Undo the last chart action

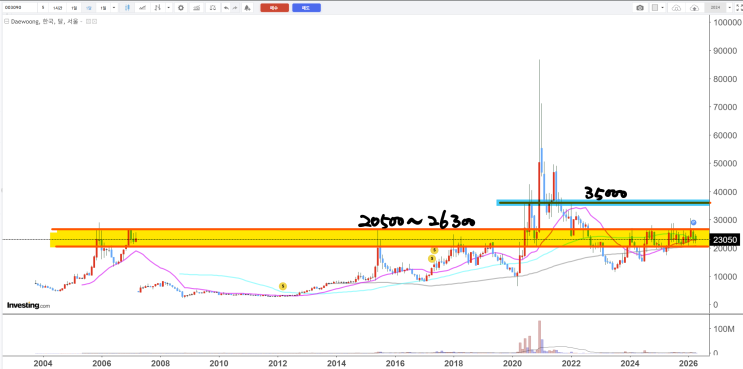click(226, 8)
